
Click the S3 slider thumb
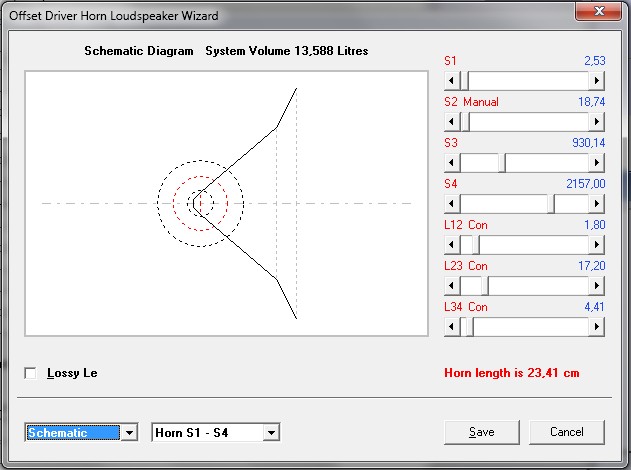click(x=502, y=163)
